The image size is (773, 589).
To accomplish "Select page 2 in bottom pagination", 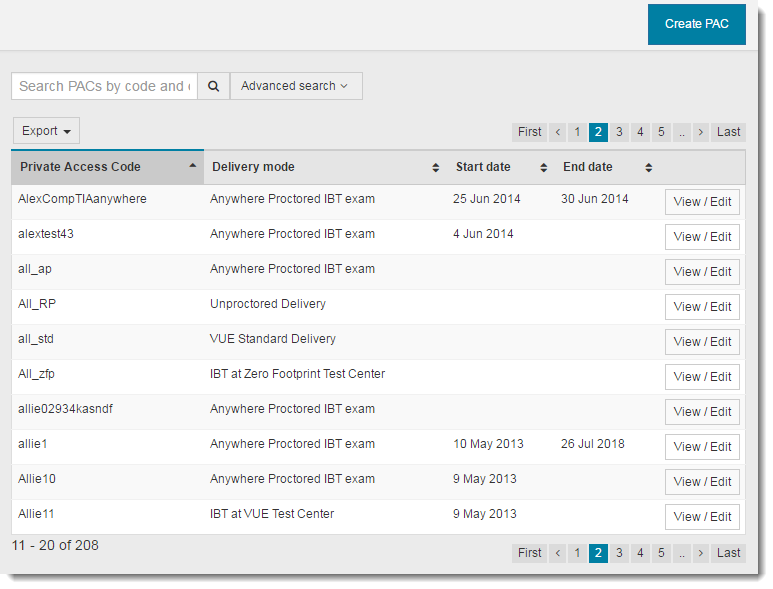I will click(x=598, y=553).
